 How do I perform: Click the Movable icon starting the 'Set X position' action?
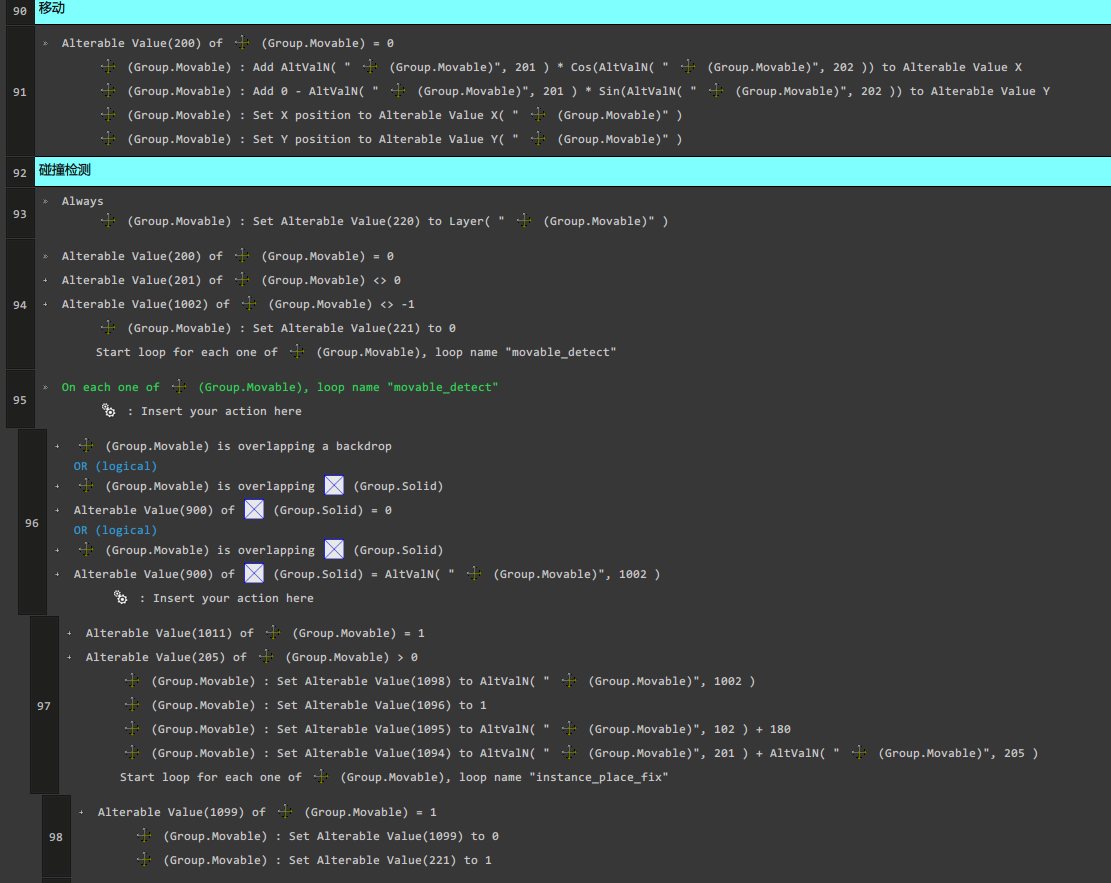pyautogui.click(x=109, y=115)
